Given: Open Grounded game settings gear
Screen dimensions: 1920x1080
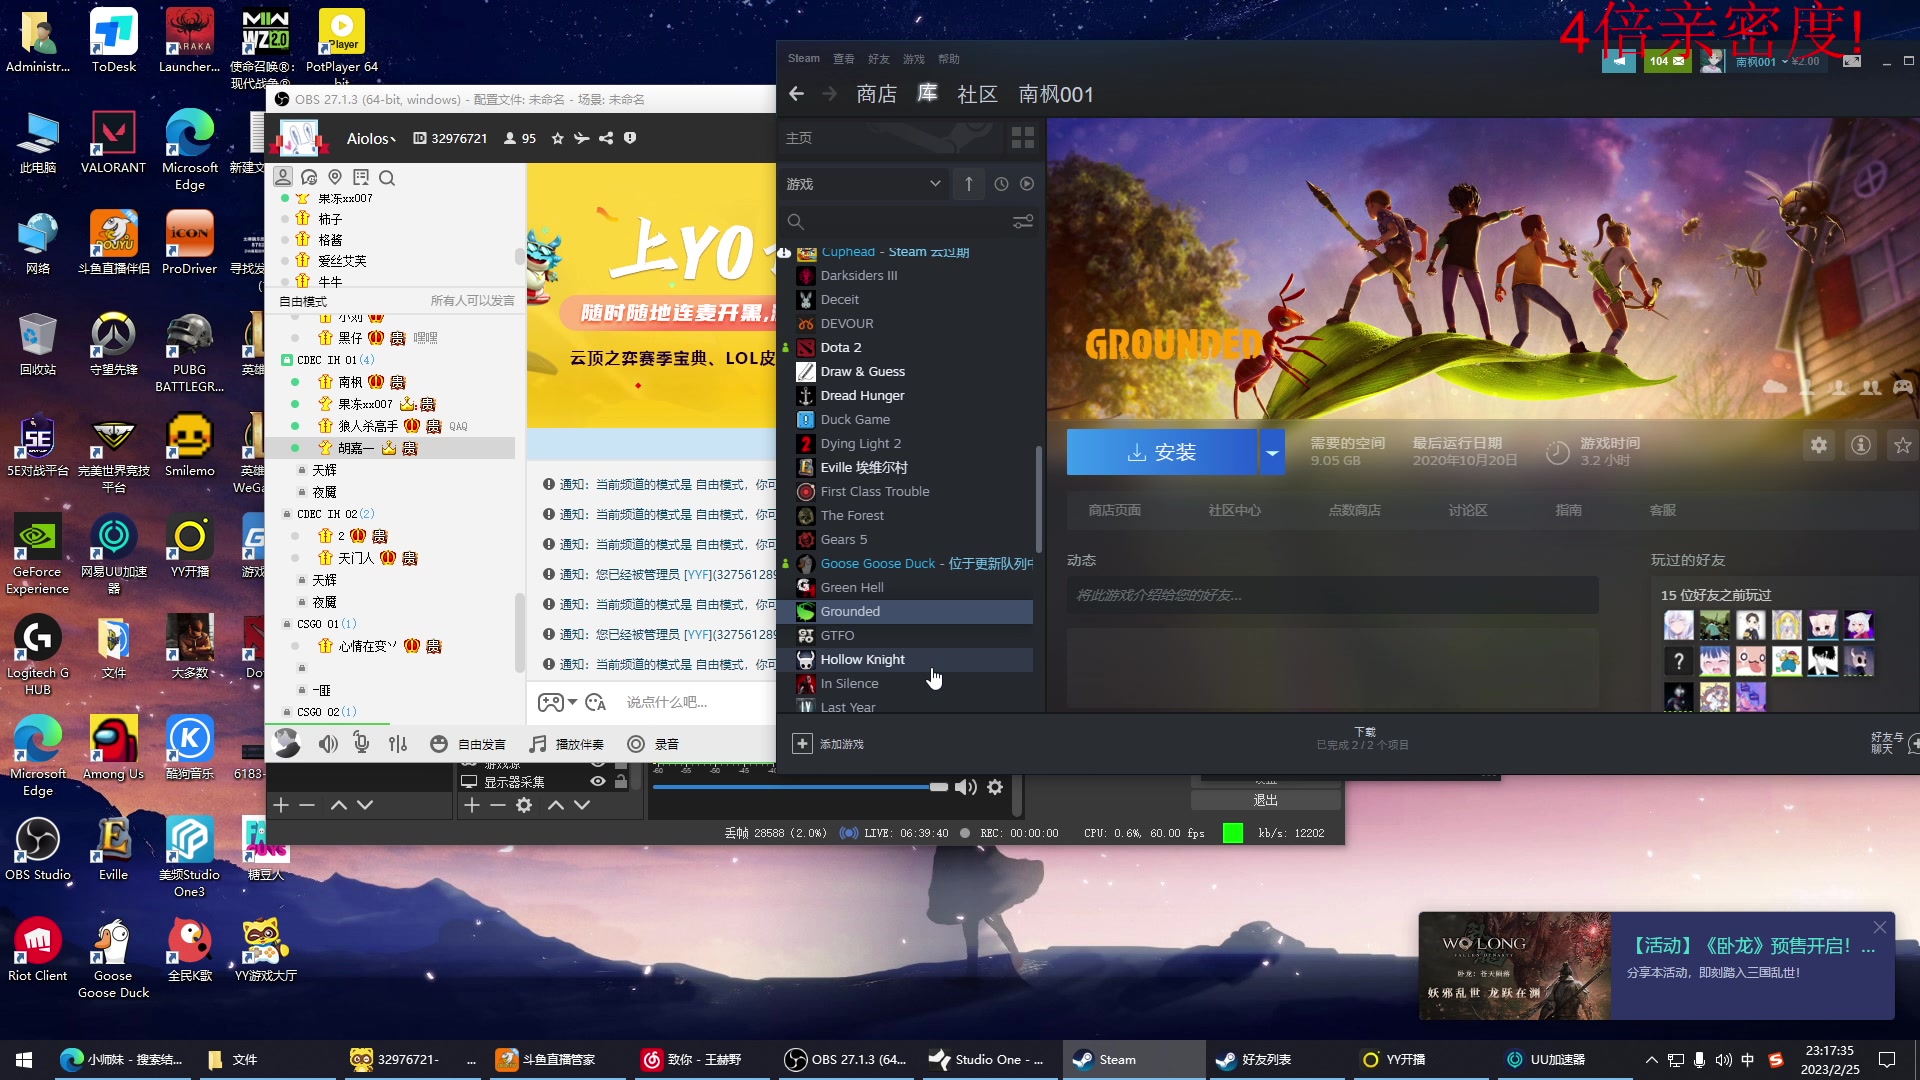Looking at the screenshot, I should [x=1819, y=445].
